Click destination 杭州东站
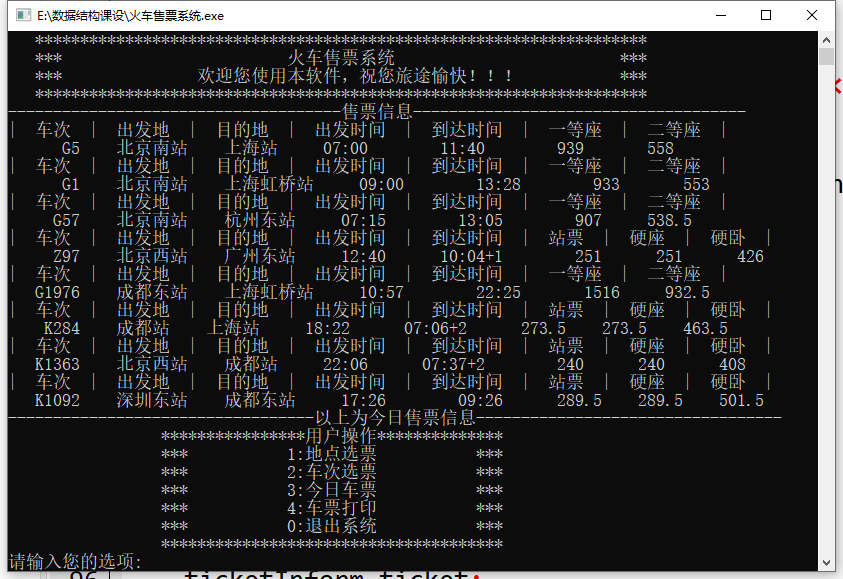 tap(260, 220)
